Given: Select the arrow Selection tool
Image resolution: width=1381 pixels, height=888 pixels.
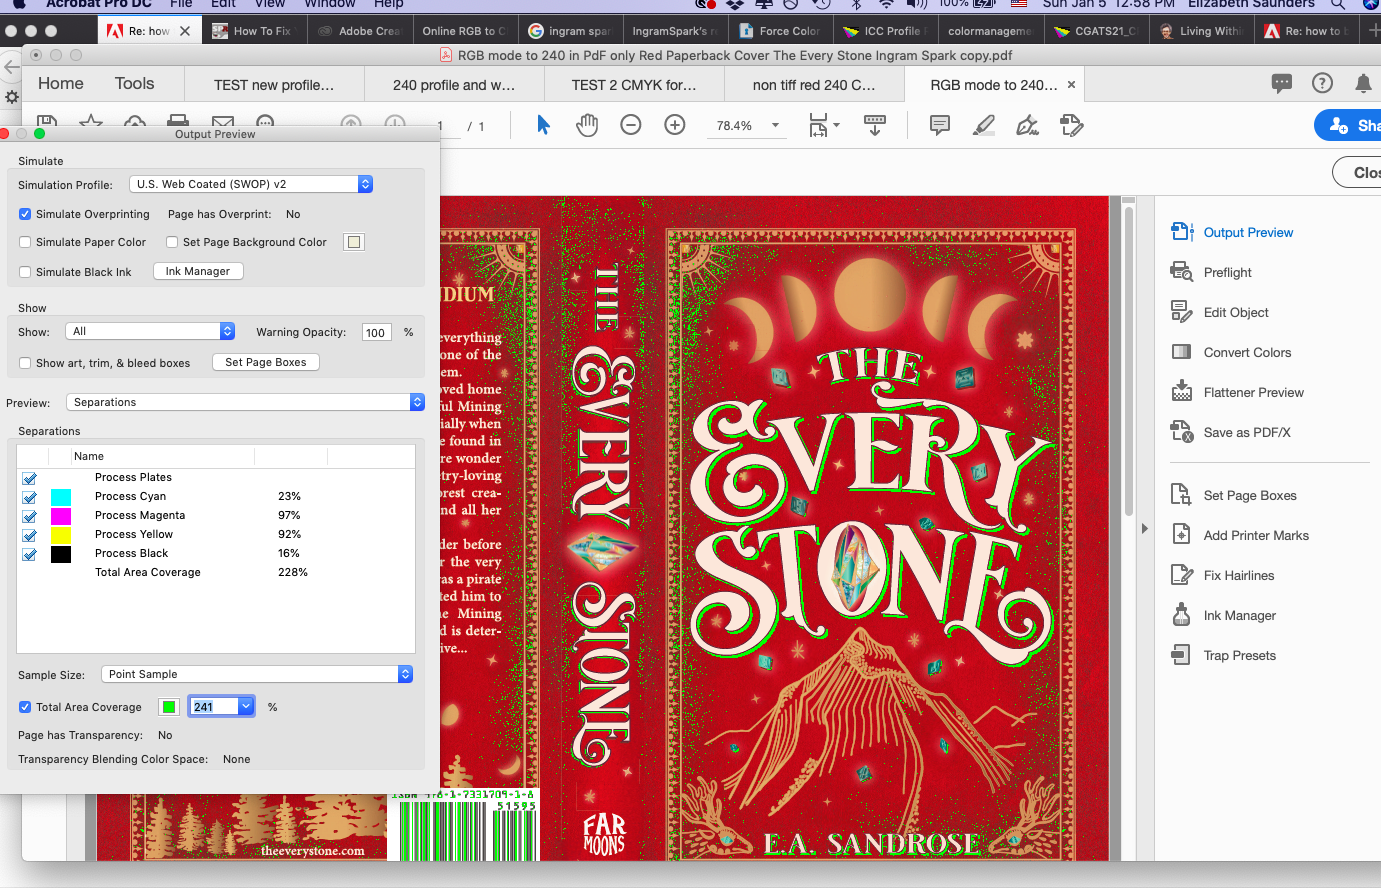Looking at the screenshot, I should coord(543,125).
